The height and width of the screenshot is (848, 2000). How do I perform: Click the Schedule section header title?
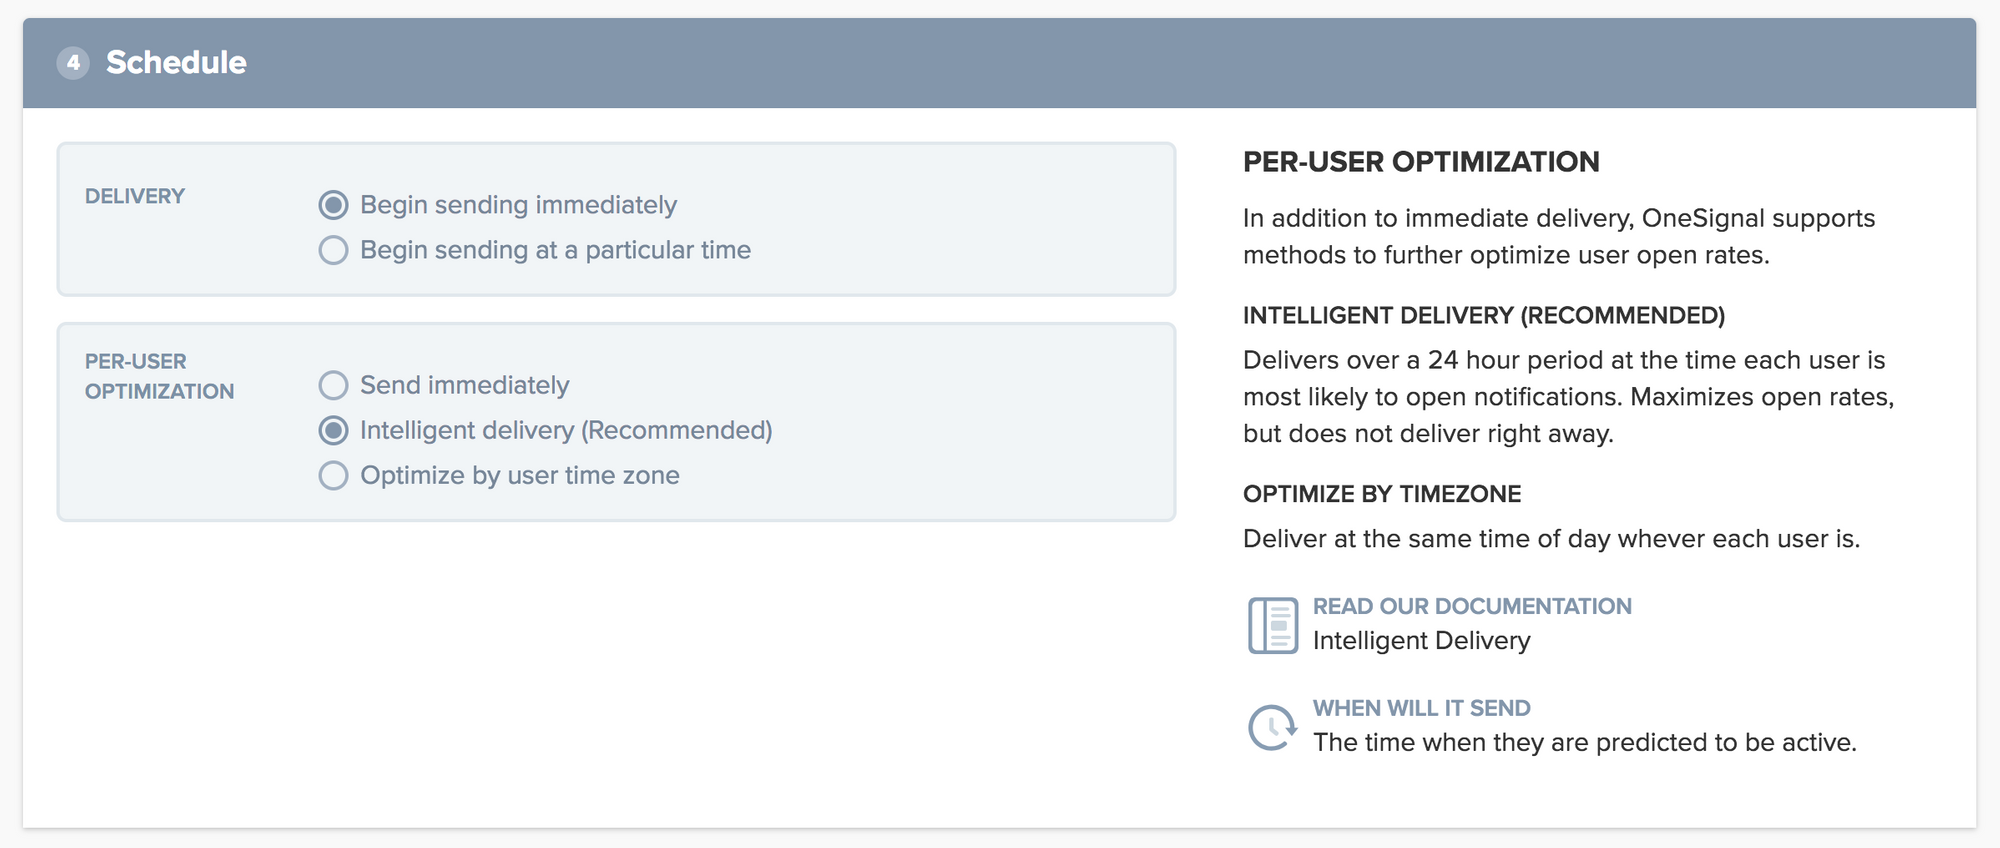pos(176,63)
